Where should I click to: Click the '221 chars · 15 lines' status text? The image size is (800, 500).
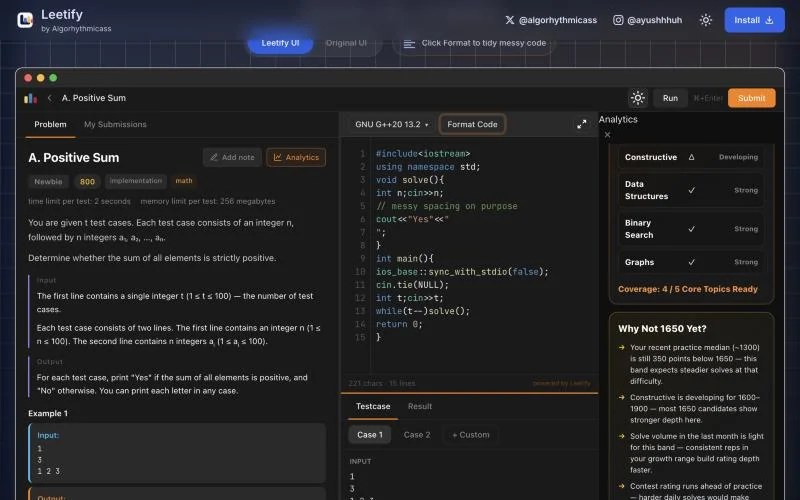(382, 383)
